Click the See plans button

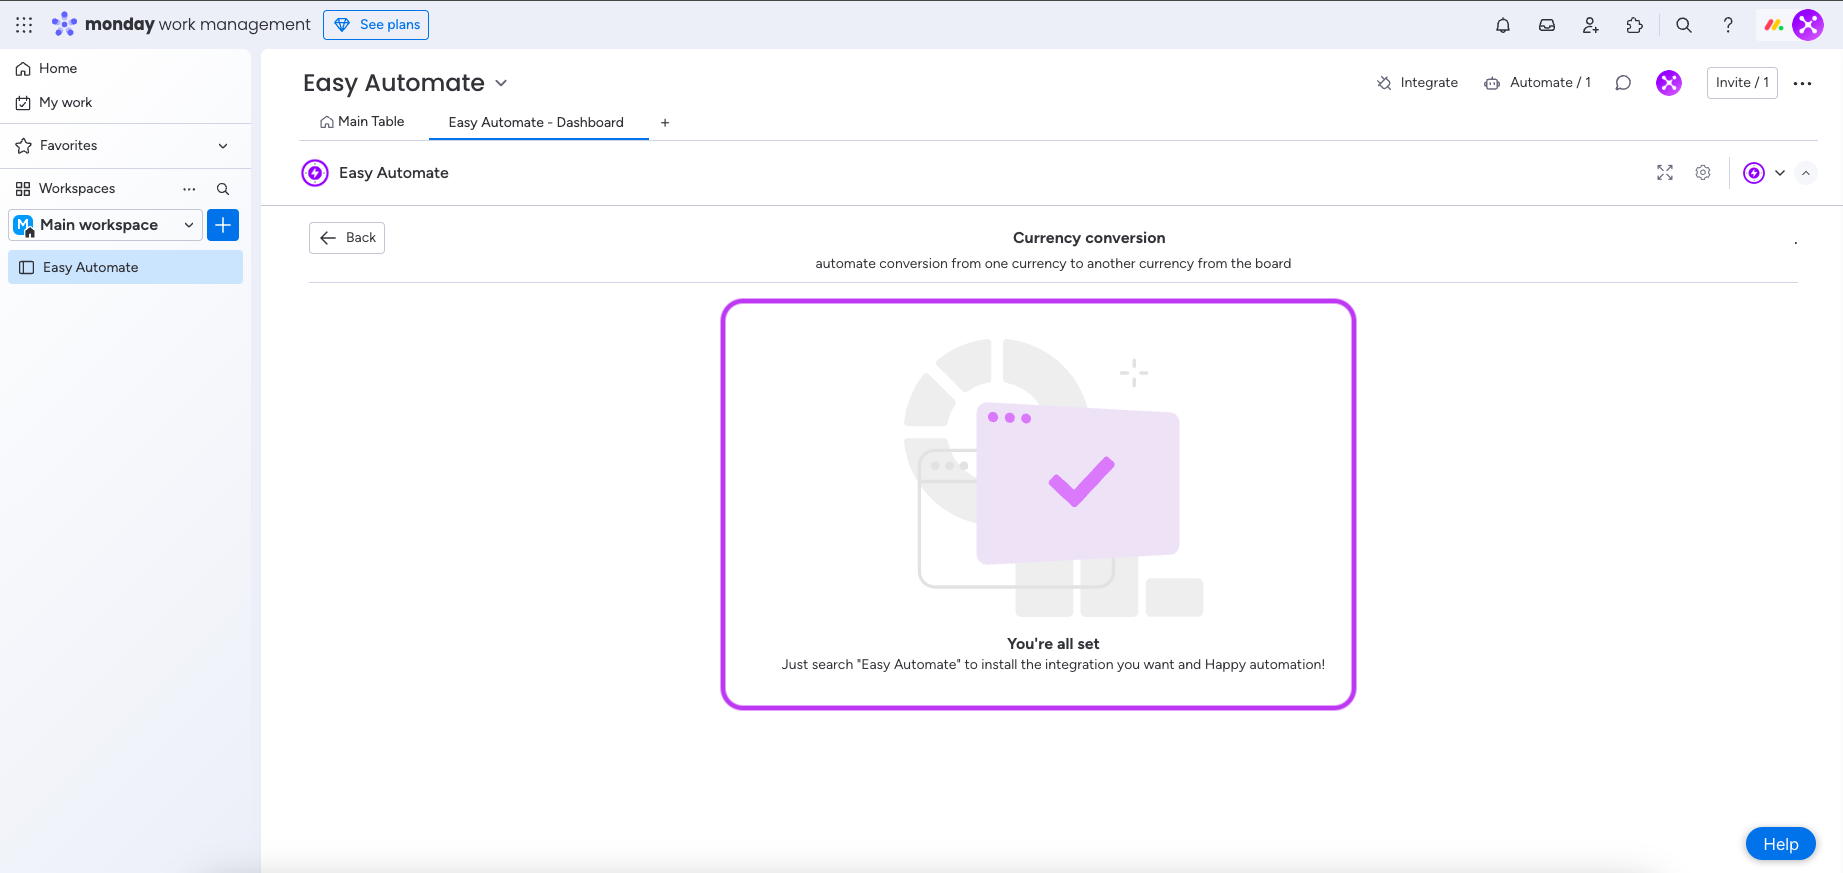pos(376,25)
